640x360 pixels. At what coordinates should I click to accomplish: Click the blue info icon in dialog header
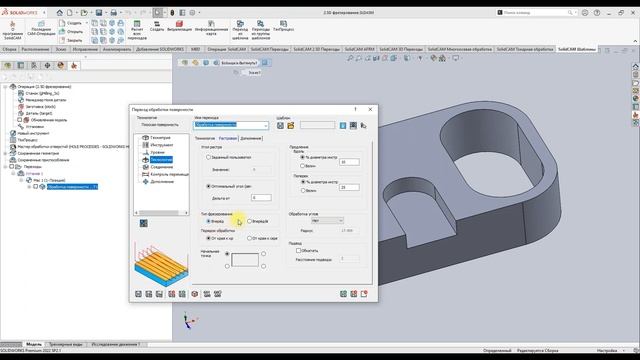click(x=343, y=126)
